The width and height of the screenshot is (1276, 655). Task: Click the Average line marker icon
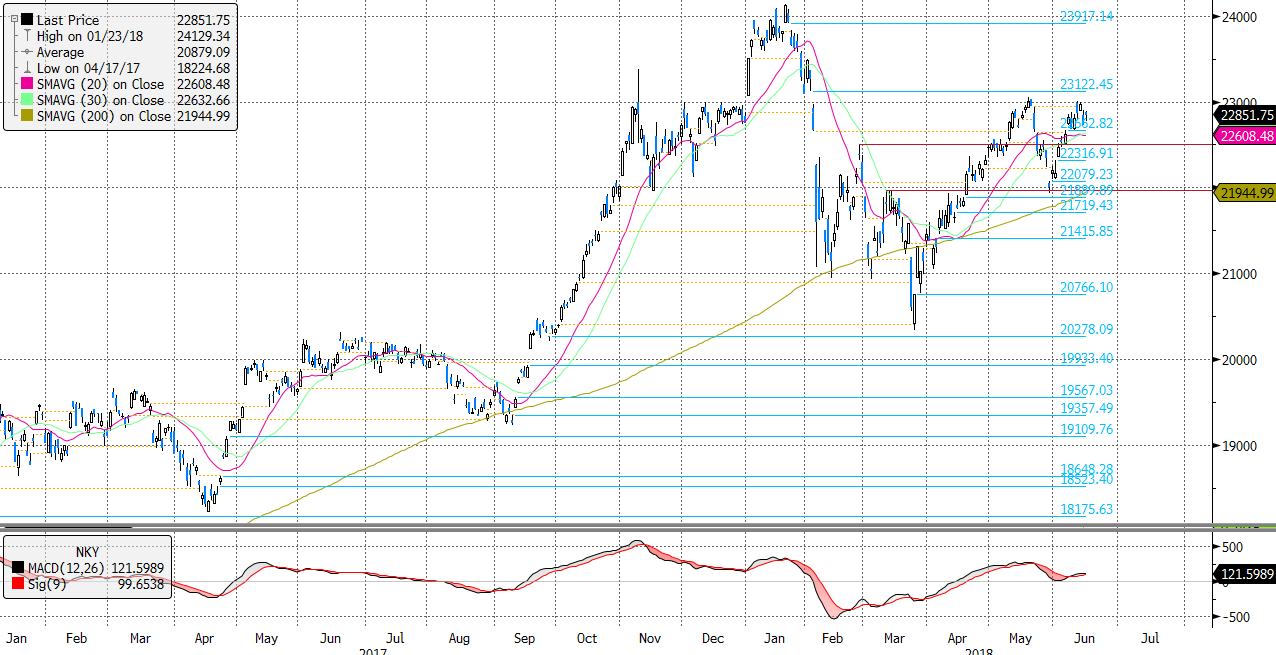[25, 52]
